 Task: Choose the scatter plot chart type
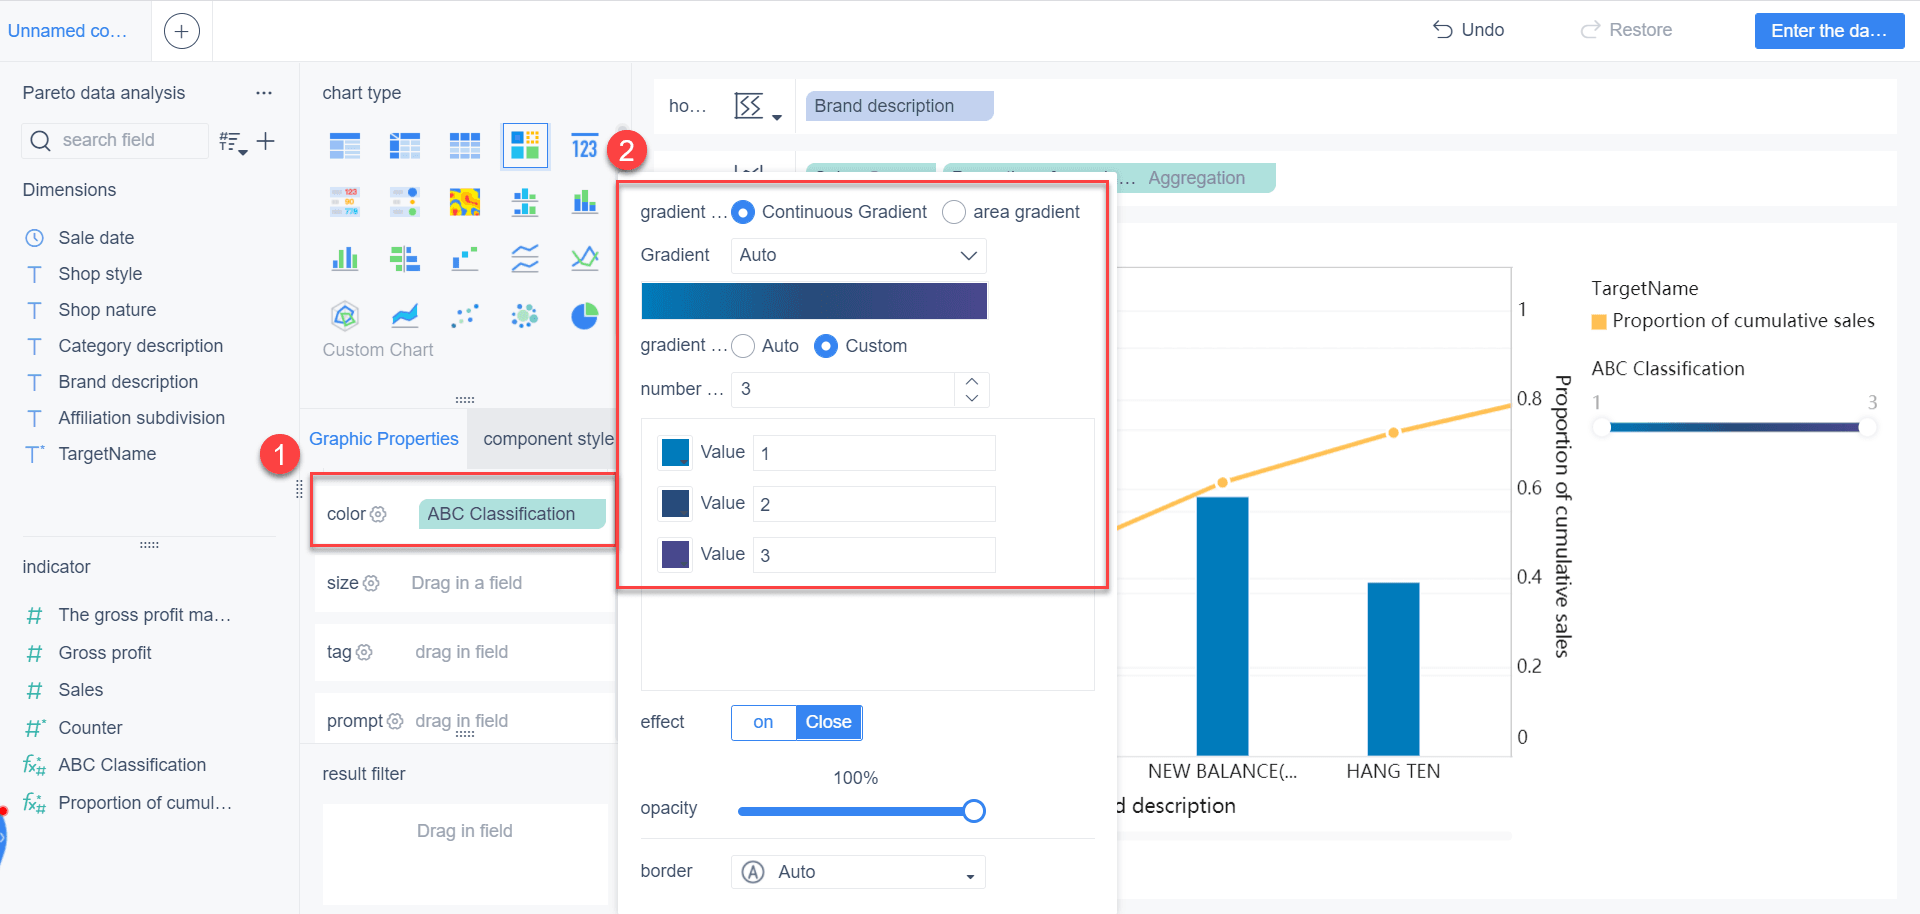point(465,316)
